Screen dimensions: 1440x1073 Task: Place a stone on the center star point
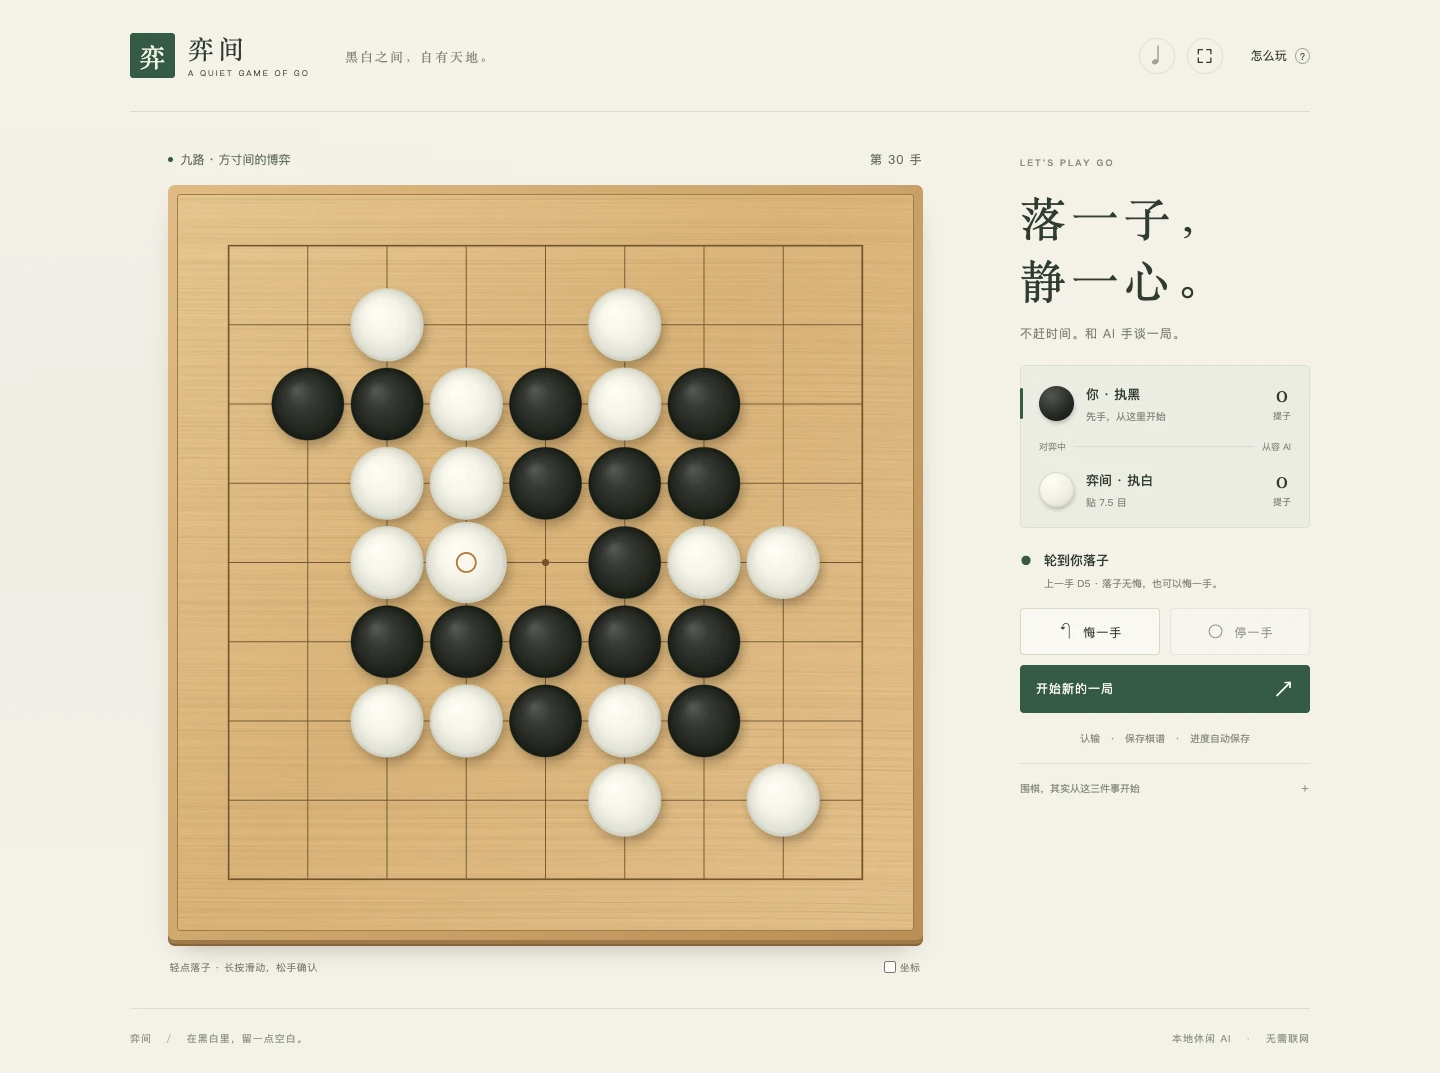click(545, 562)
